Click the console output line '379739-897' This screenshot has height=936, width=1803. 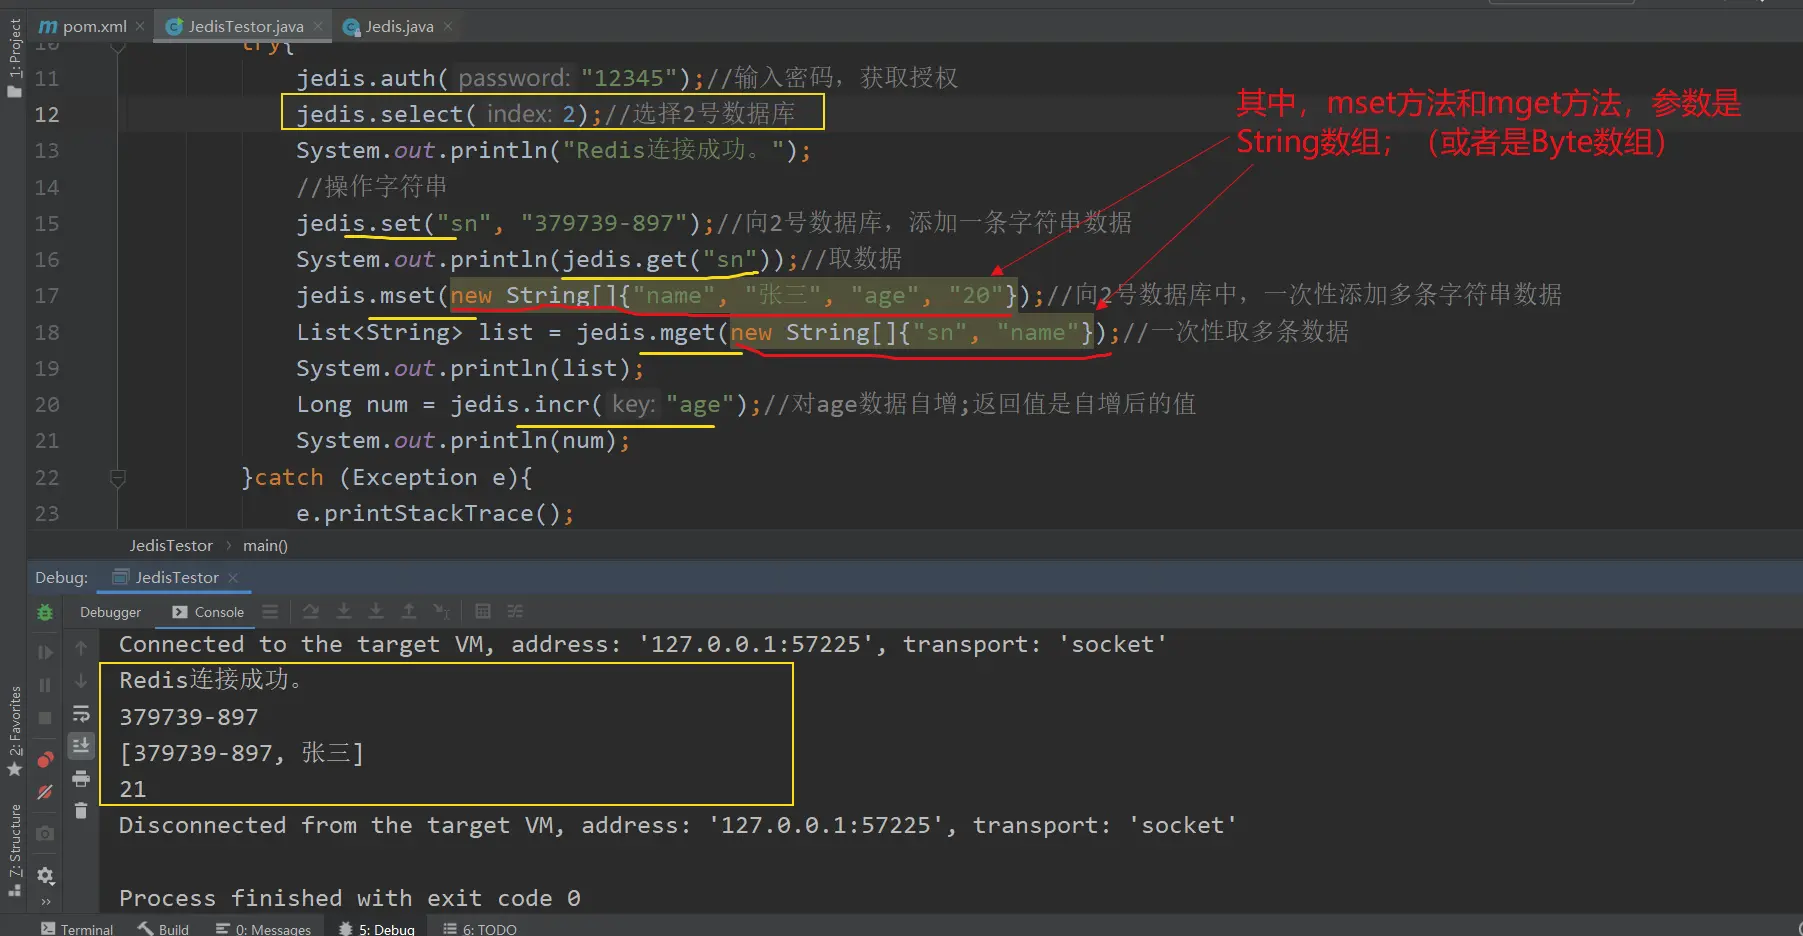tap(189, 717)
